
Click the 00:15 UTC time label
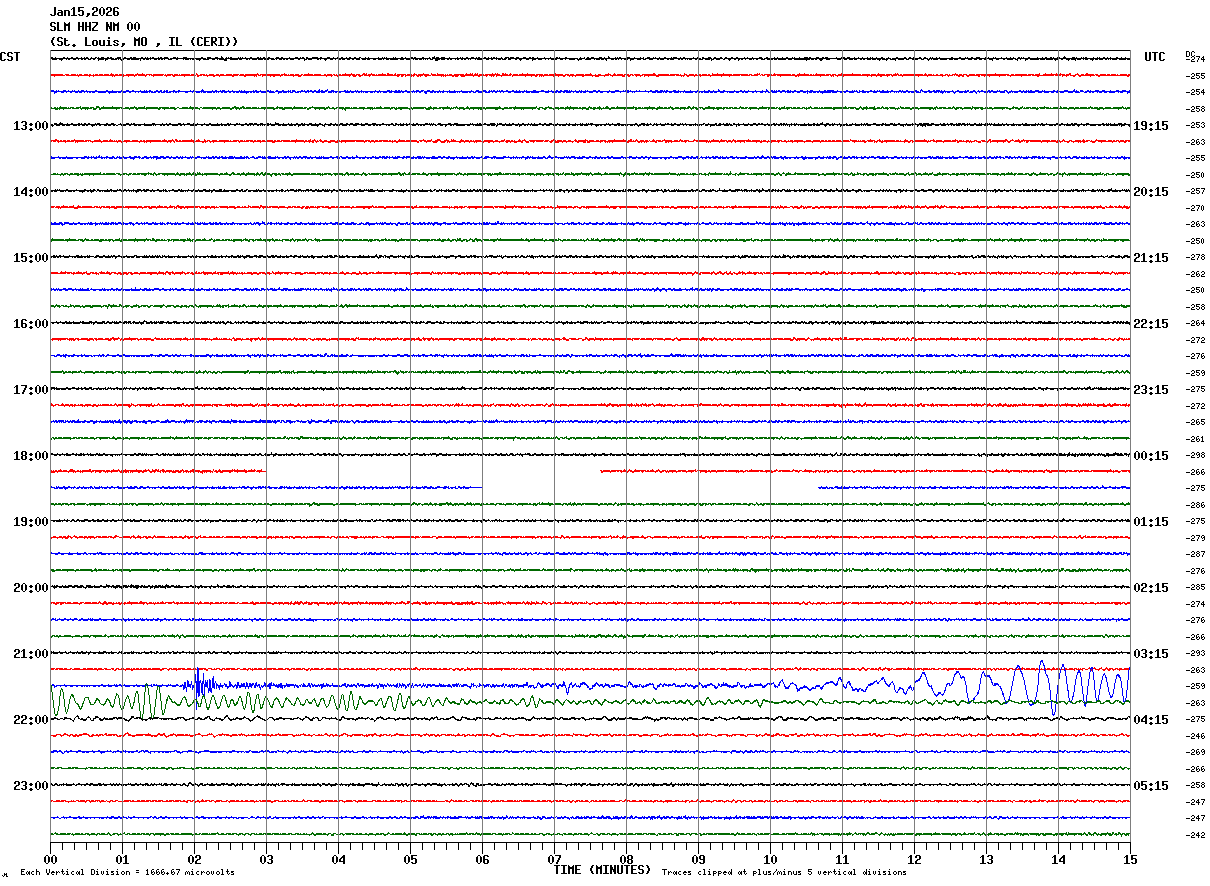[1151, 456]
